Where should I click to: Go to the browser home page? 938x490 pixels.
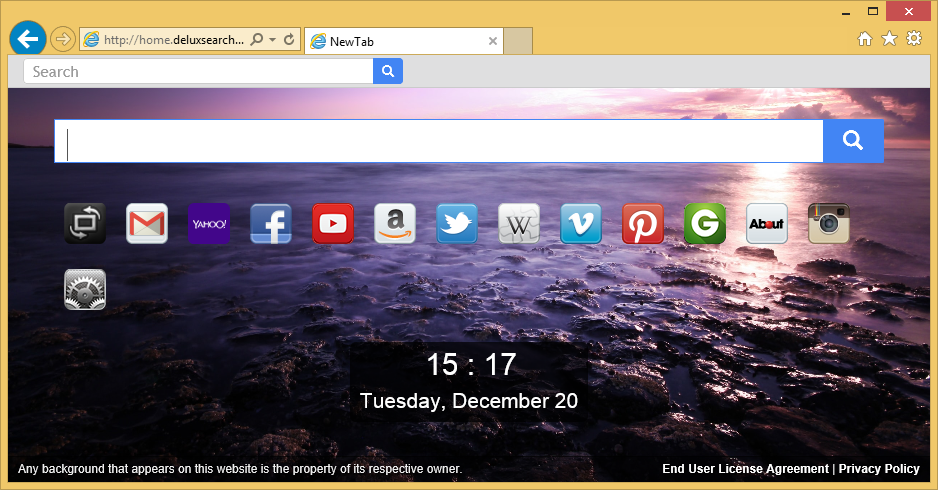point(865,39)
